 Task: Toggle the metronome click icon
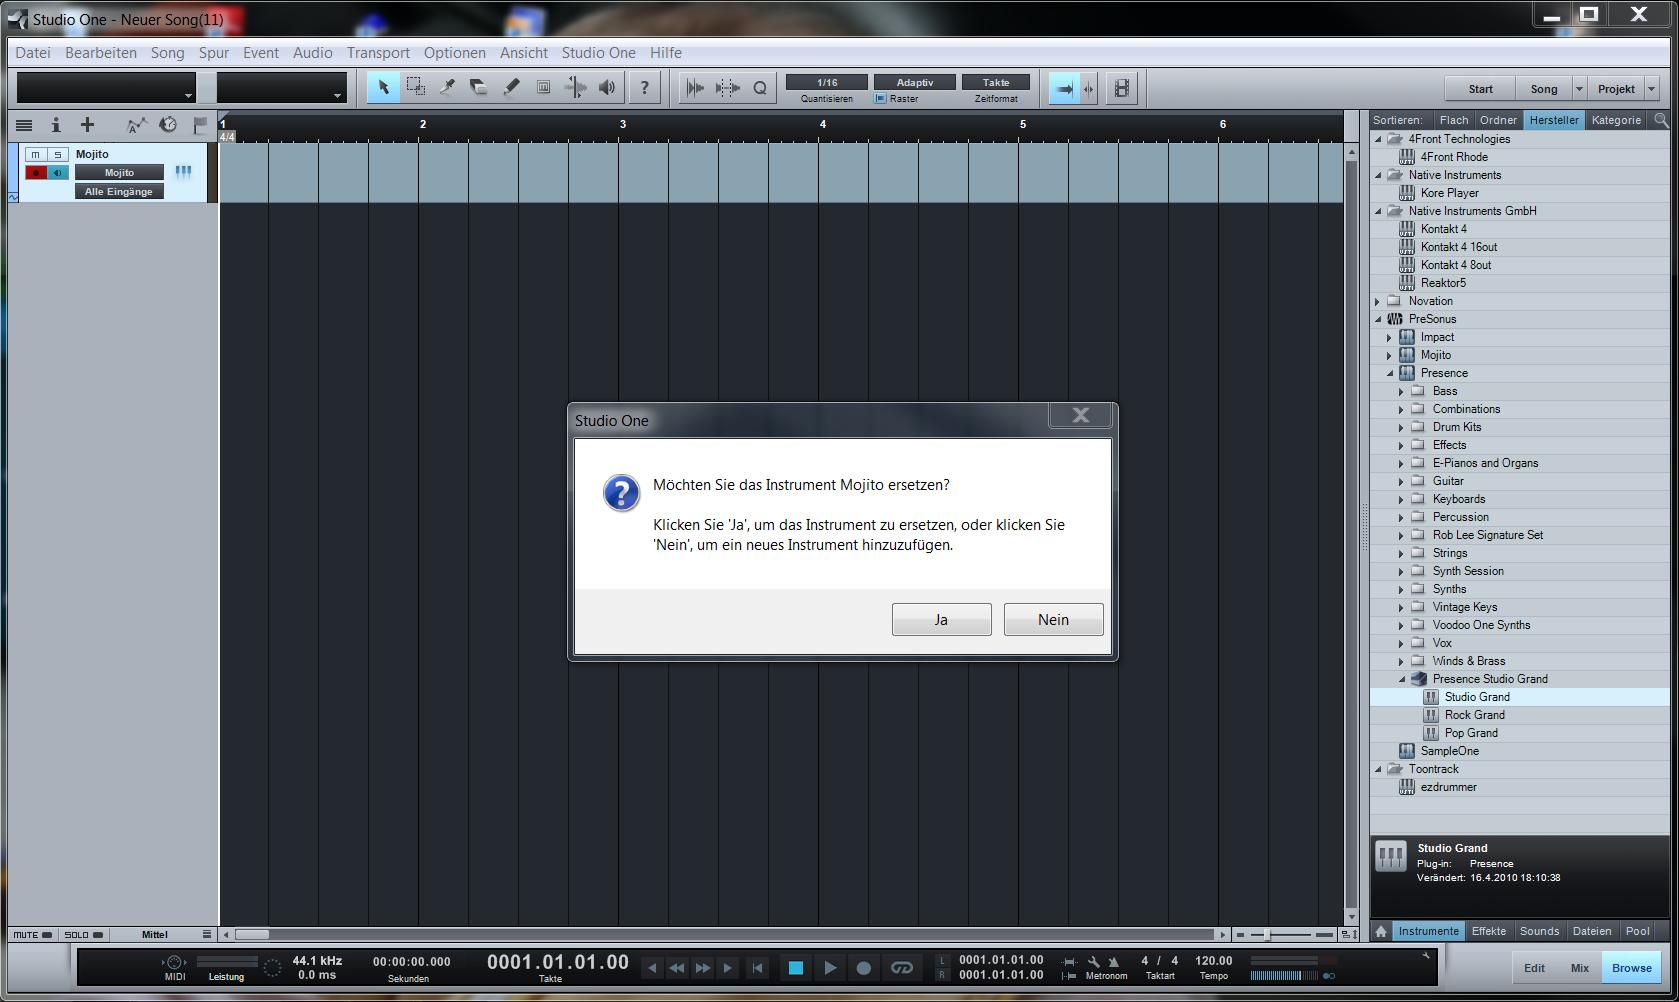pos(1114,962)
